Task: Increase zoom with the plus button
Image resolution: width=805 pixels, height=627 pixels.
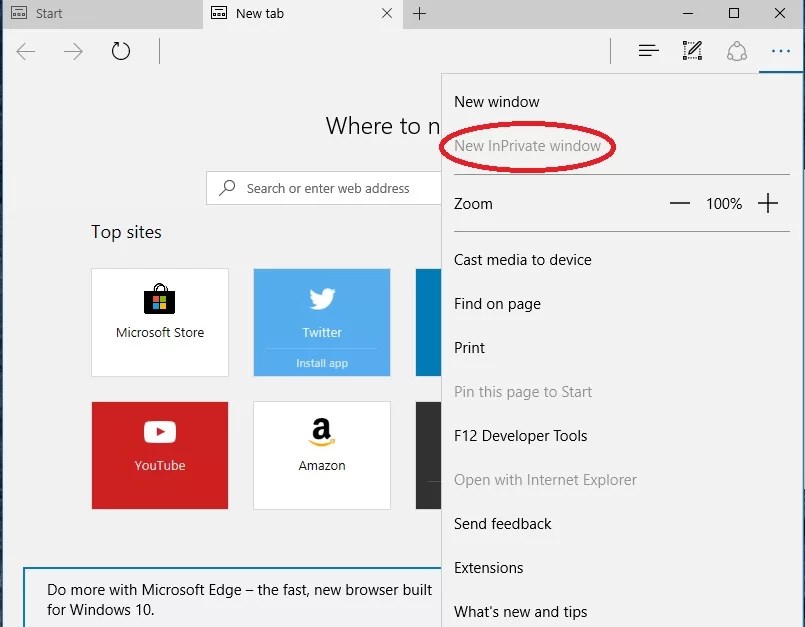Action: pyautogui.click(x=768, y=203)
